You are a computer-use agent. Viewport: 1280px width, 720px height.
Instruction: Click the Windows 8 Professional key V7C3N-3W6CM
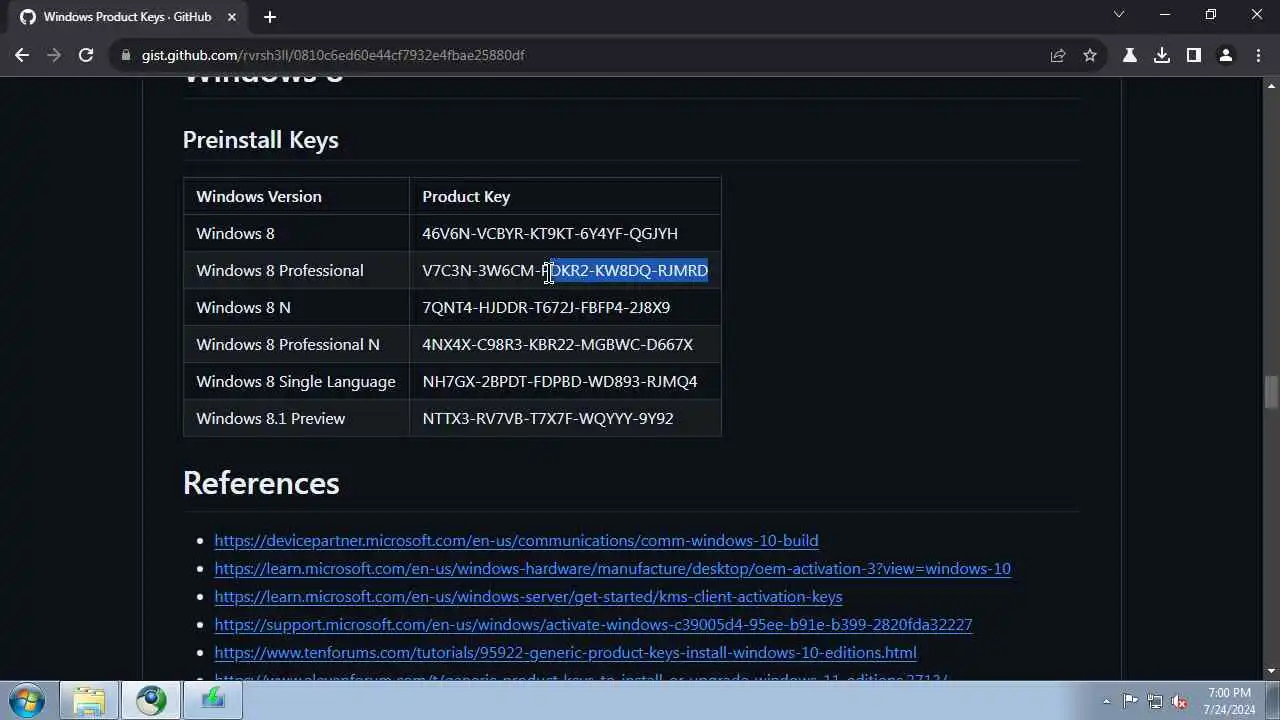[565, 270]
